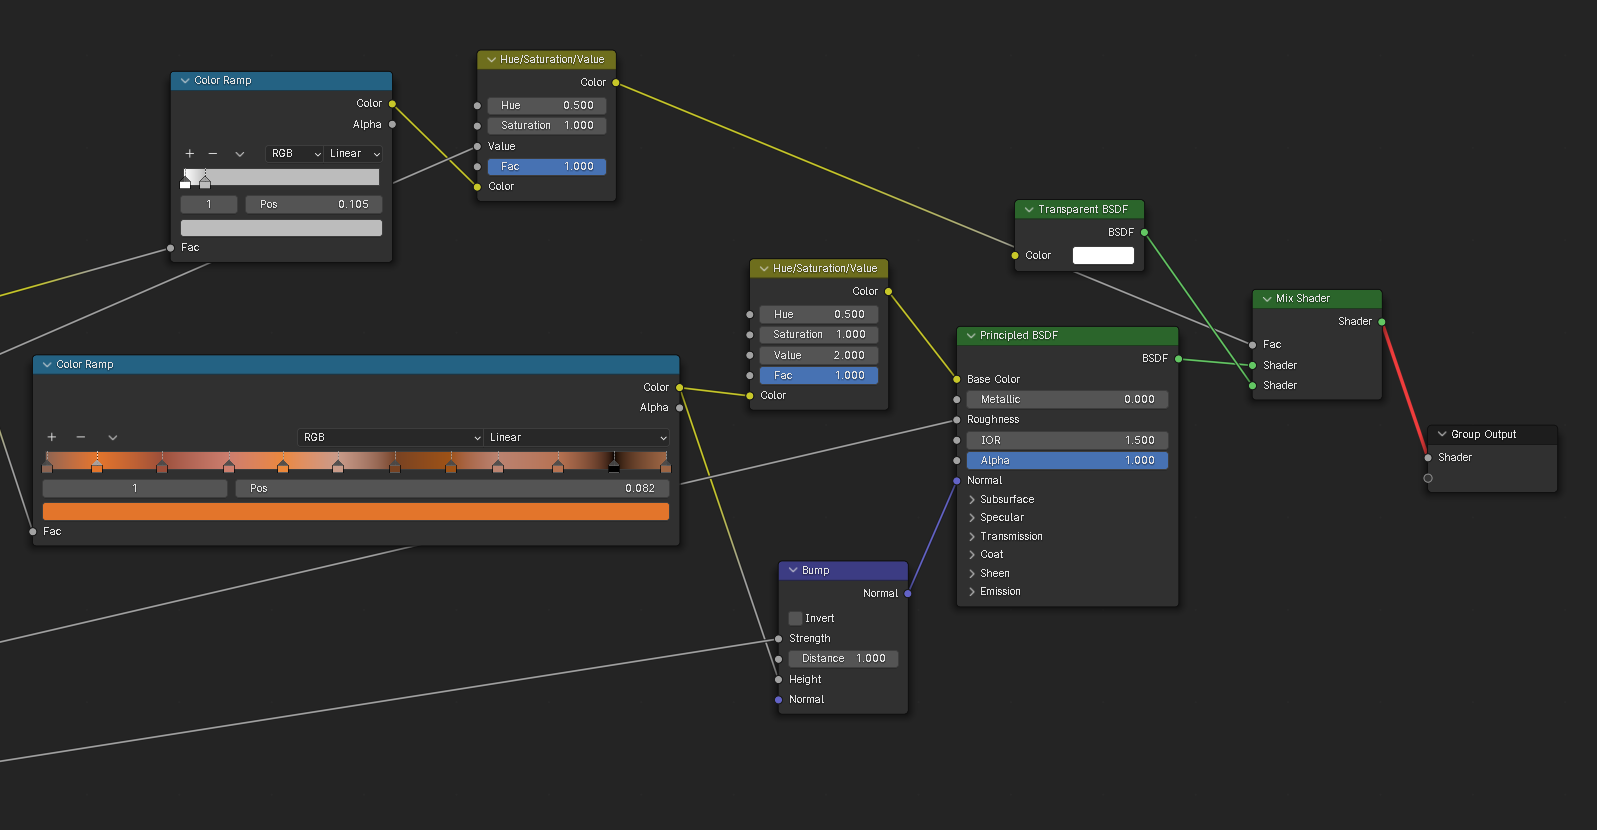Click Mix Shader output Shader socket
The image size is (1597, 830).
click(x=1382, y=322)
